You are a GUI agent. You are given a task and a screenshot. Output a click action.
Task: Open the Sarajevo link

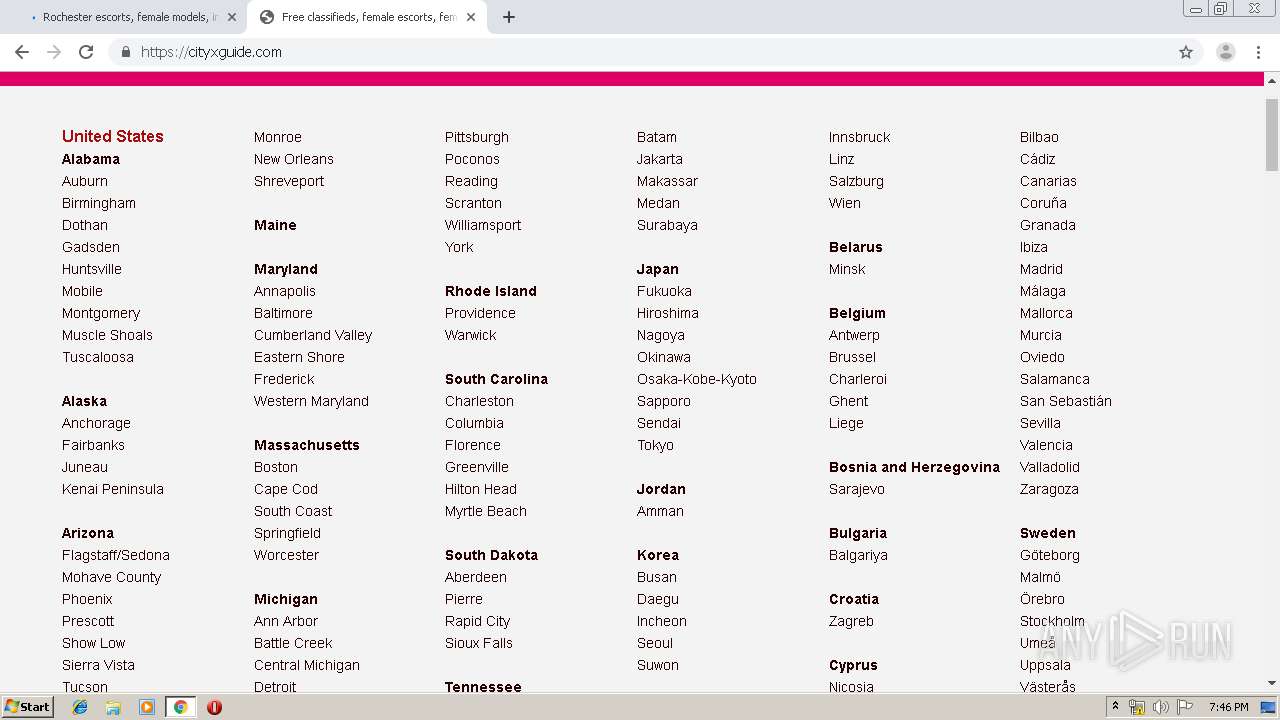point(857,489)
